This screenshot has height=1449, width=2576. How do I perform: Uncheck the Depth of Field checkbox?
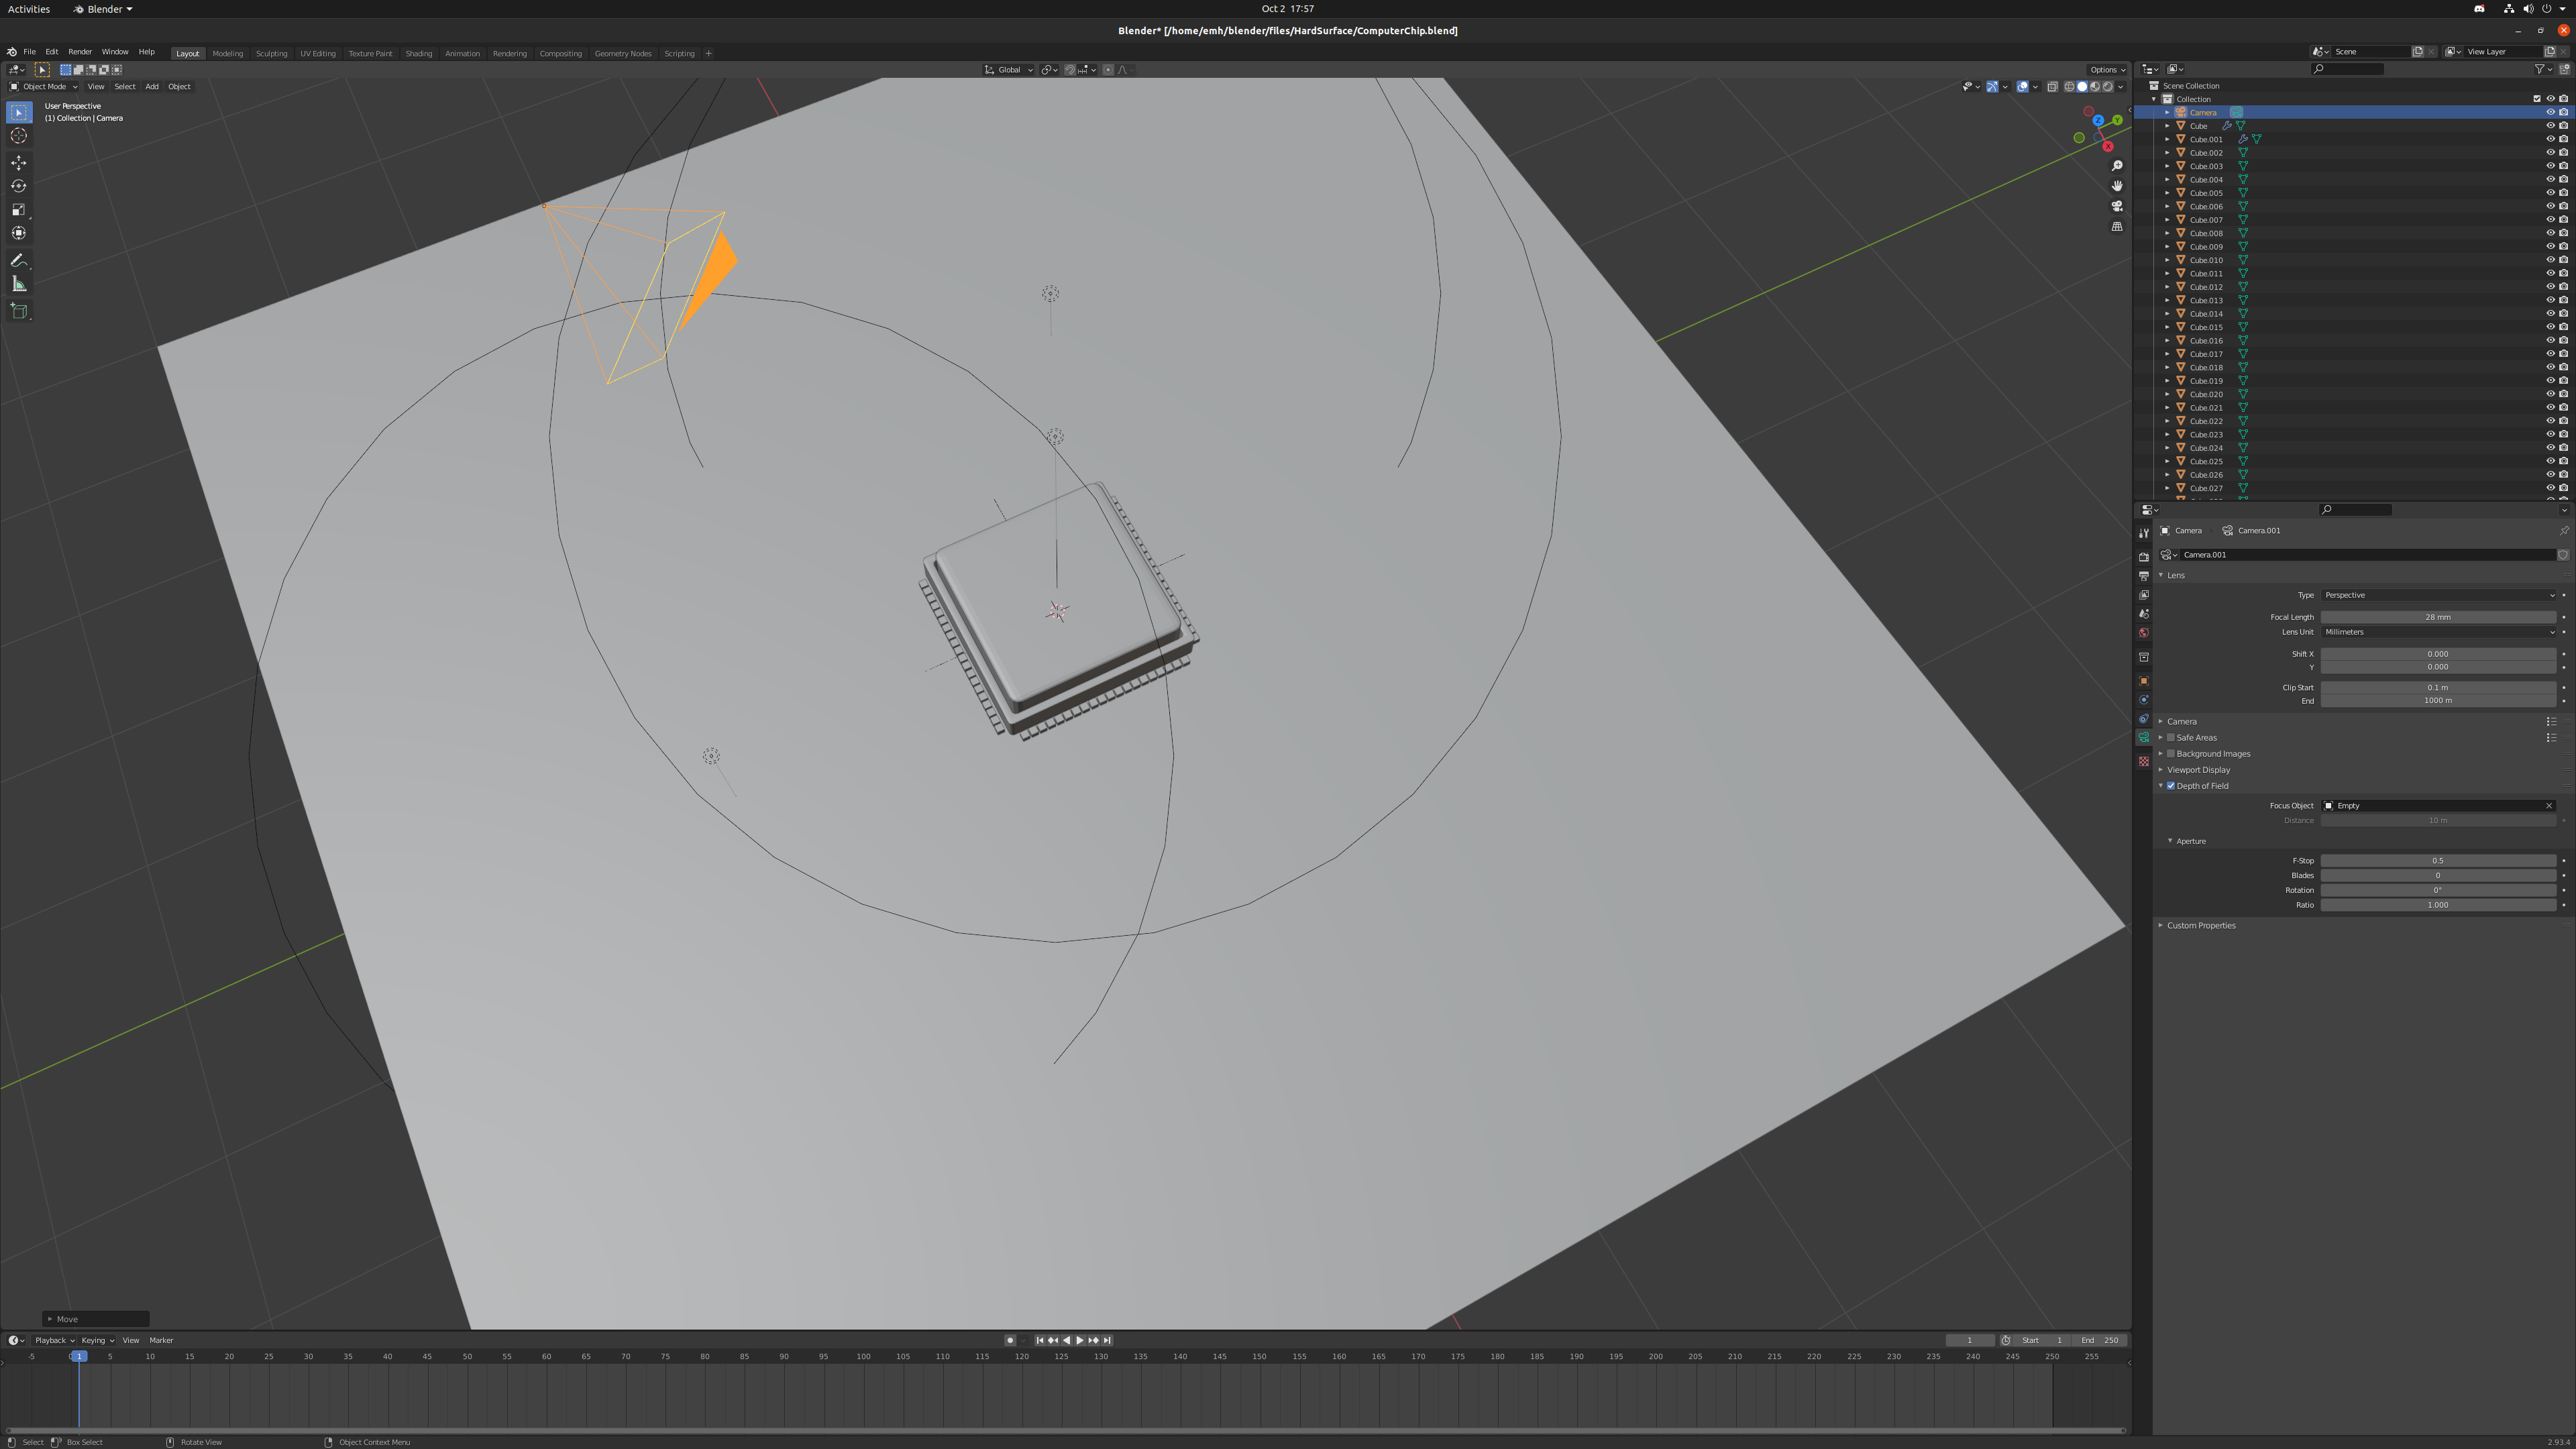[2171, 786]
